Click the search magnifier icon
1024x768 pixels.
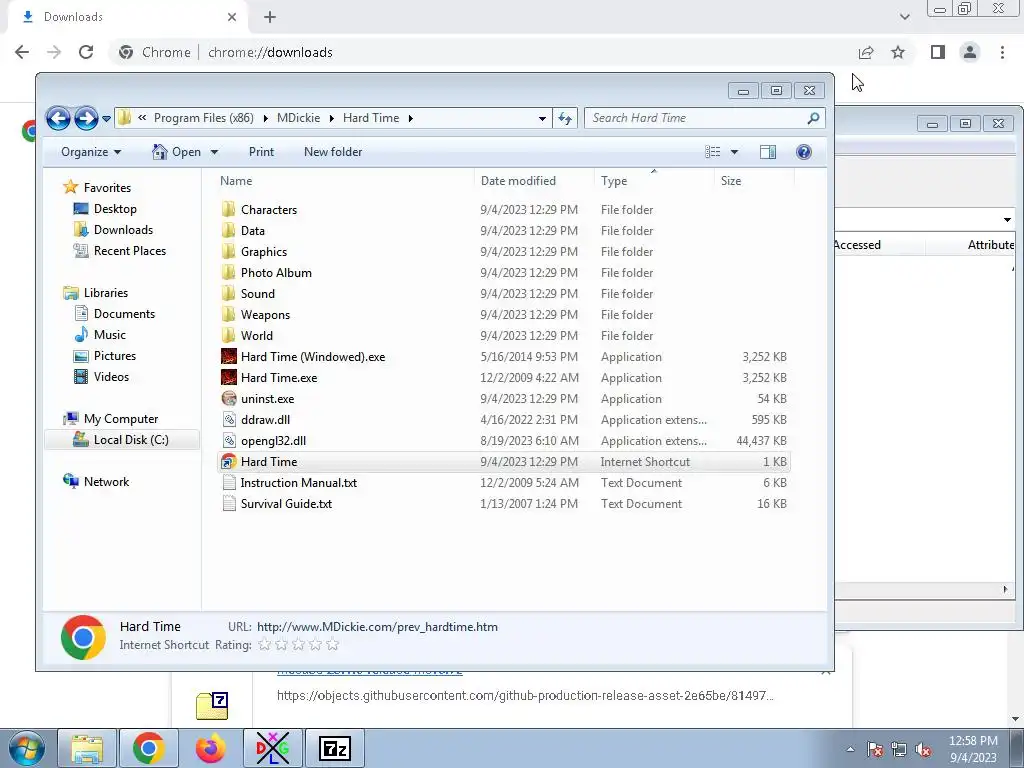[813, 118]
